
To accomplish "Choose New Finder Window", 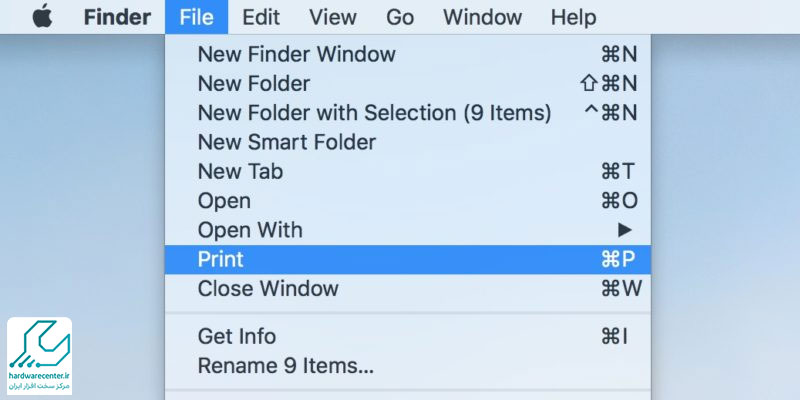I will pyautogui.click(x=408, y=54).
